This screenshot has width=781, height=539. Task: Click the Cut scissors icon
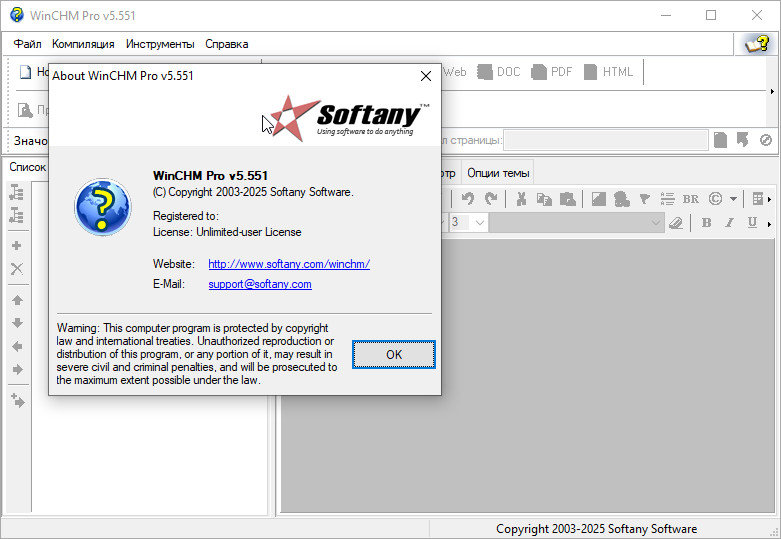[x=521, y=198]
